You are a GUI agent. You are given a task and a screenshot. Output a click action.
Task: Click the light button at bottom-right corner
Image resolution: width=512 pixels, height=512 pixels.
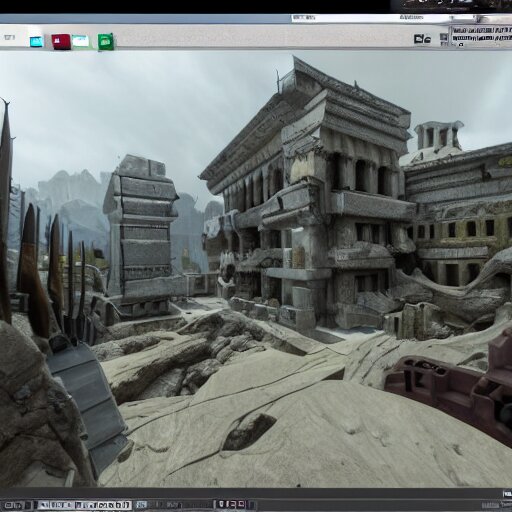click(x=507, y=493)
